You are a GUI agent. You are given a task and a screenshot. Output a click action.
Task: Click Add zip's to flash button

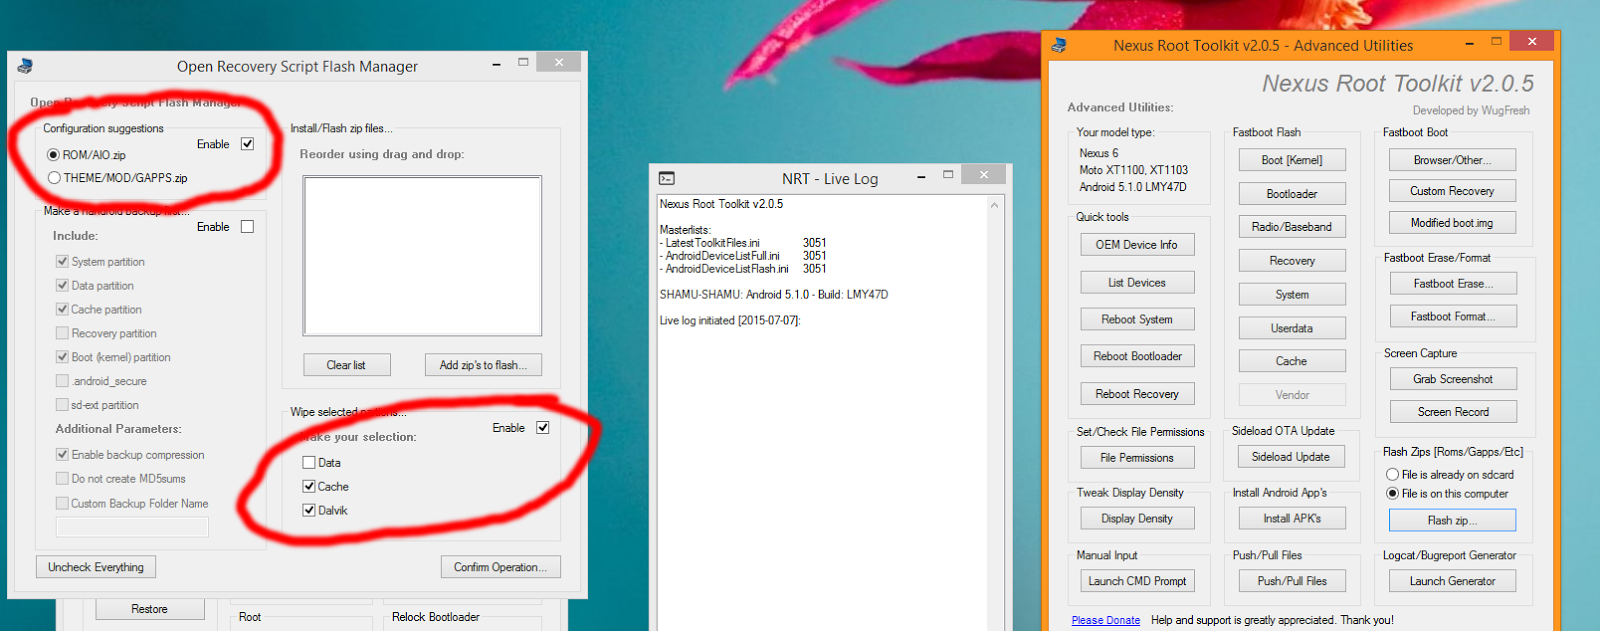[483, 365]
